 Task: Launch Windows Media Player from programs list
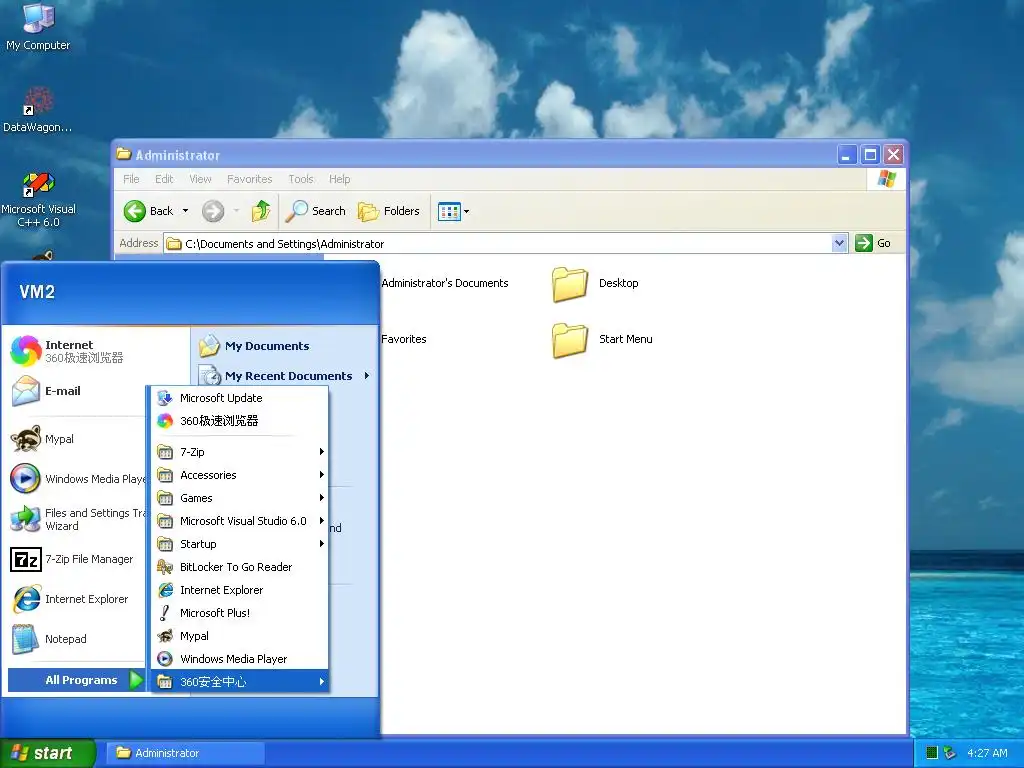[x=240, y=659]
